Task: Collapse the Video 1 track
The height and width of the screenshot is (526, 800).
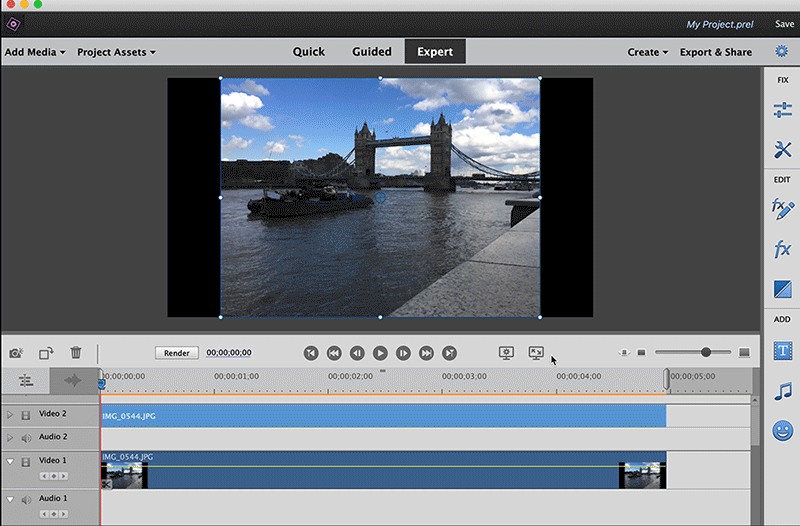Action: coord(11,461)
